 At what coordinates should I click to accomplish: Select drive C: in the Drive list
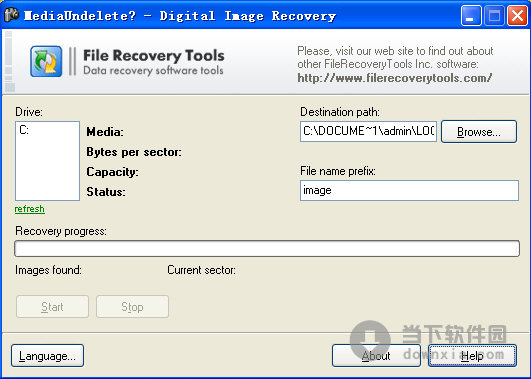[x=24, y=130]
